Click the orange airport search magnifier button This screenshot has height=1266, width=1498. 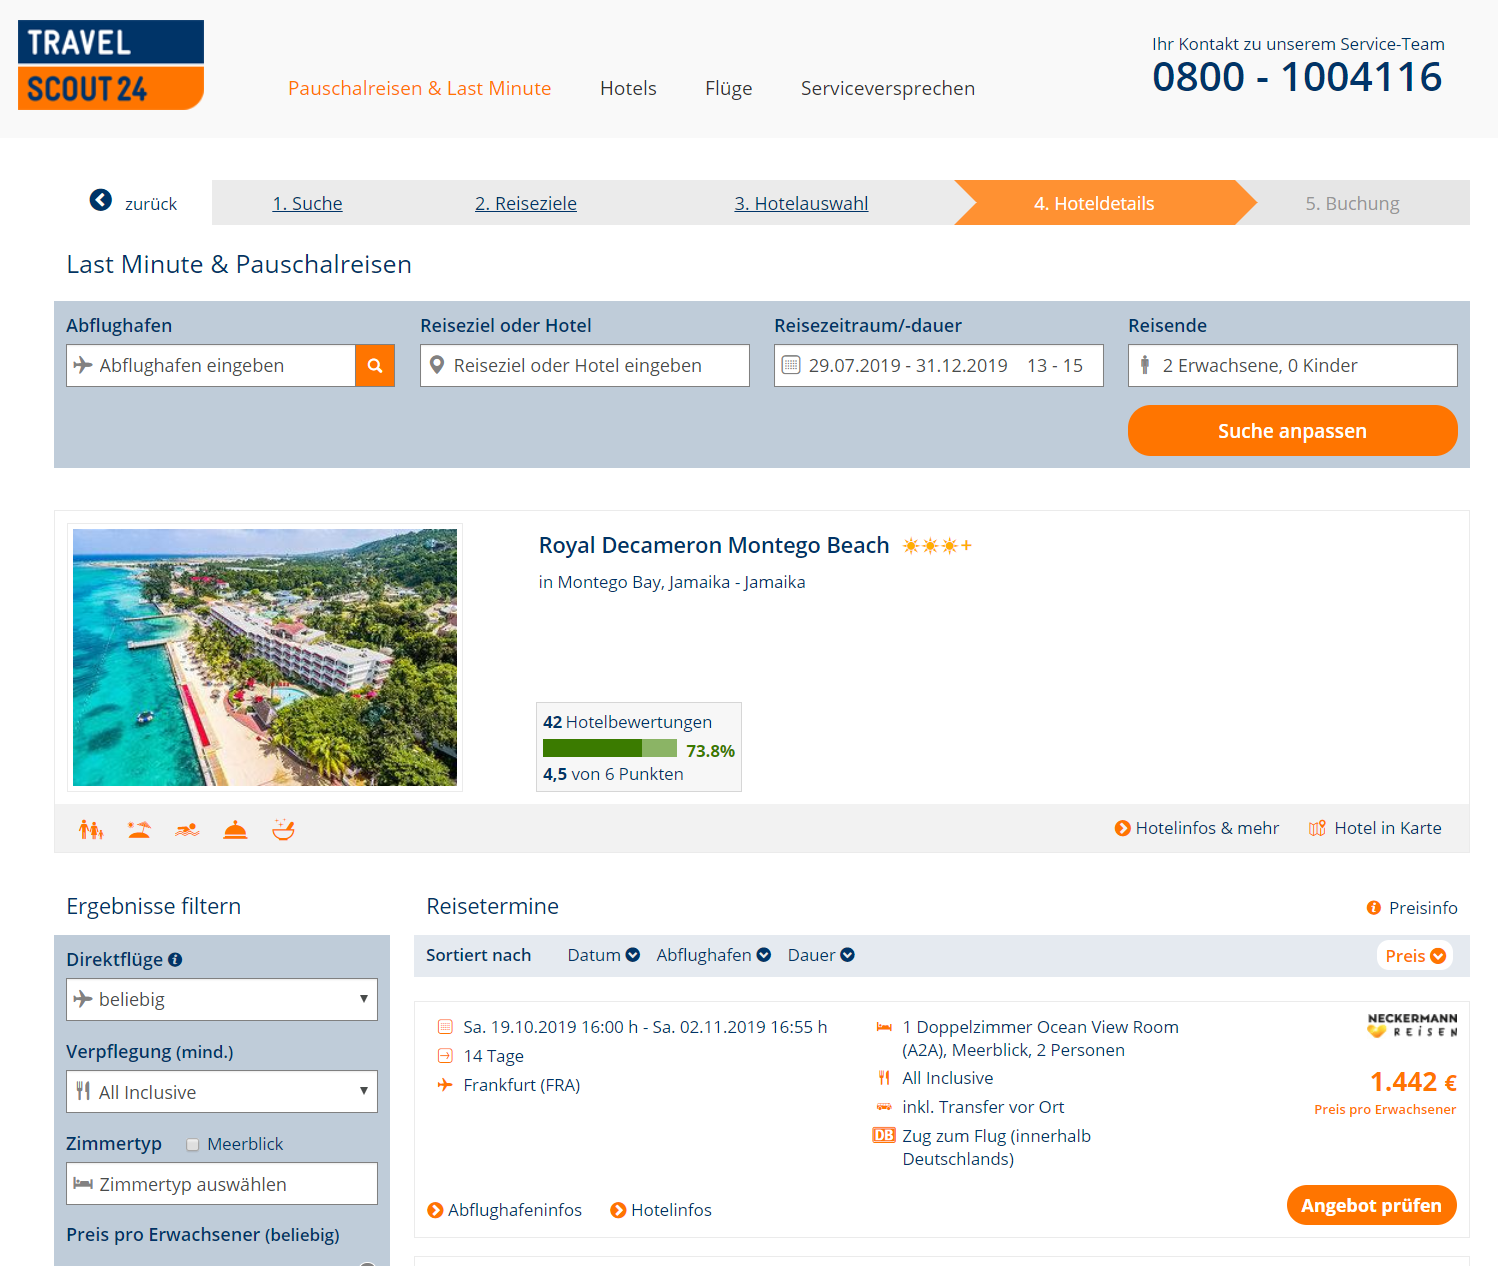tap(375, 366)
